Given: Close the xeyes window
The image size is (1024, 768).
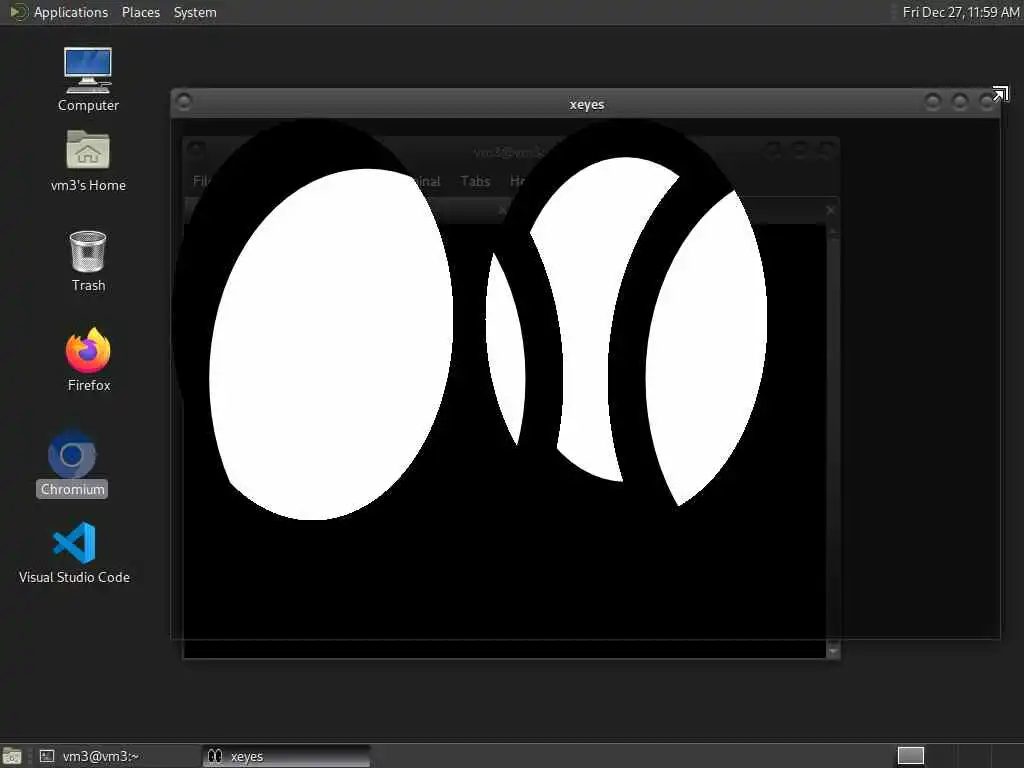Looking at the screenshot, I should [x=986, y=101].
